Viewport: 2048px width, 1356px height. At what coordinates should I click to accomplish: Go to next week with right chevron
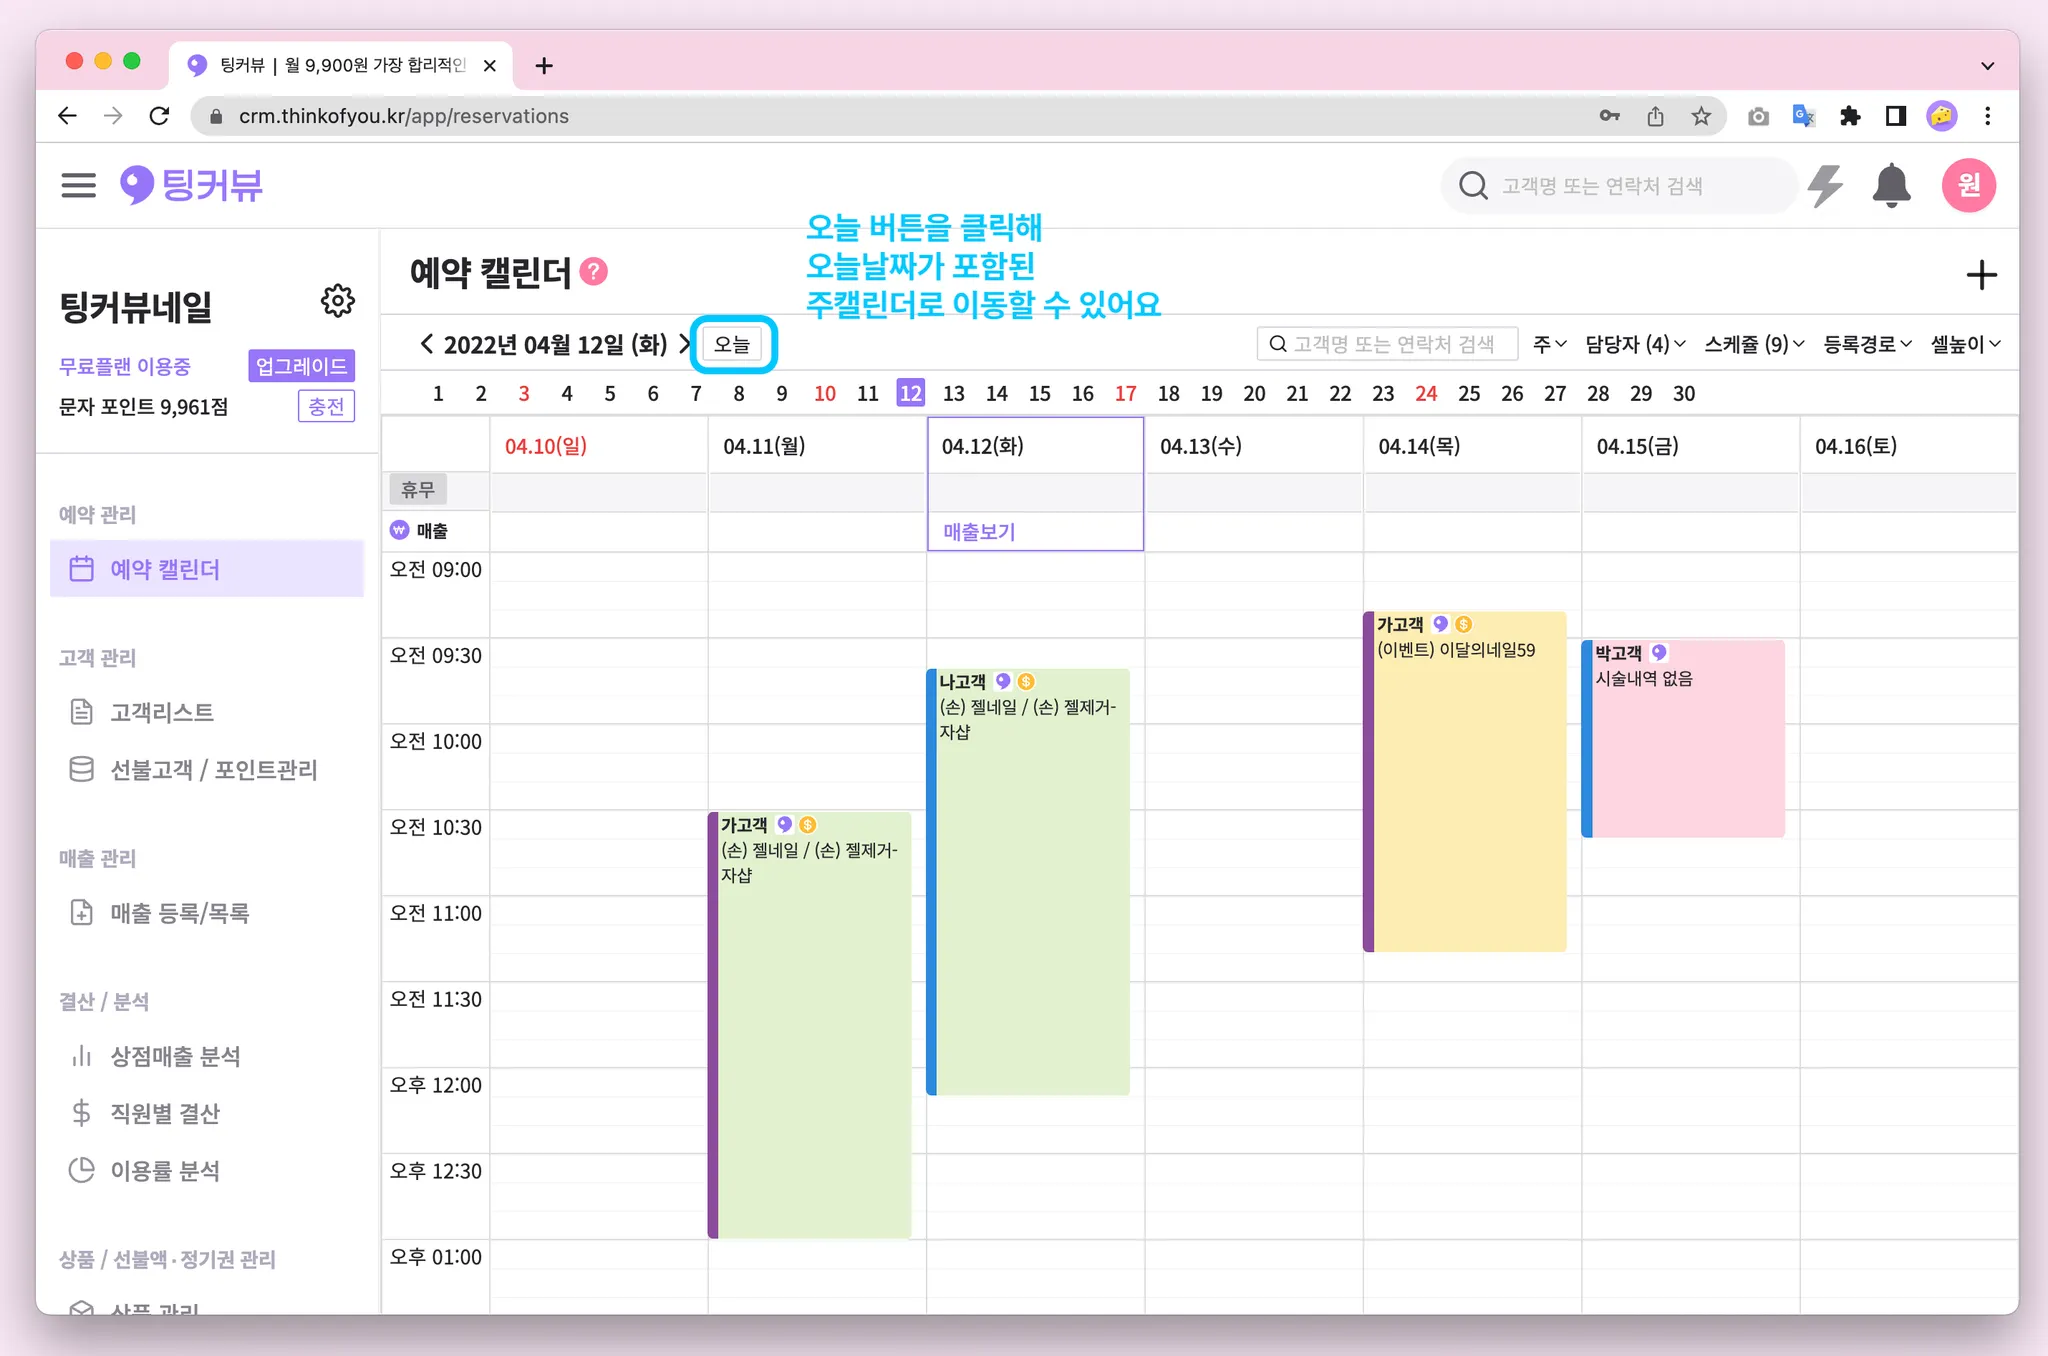tap(685, 344)
